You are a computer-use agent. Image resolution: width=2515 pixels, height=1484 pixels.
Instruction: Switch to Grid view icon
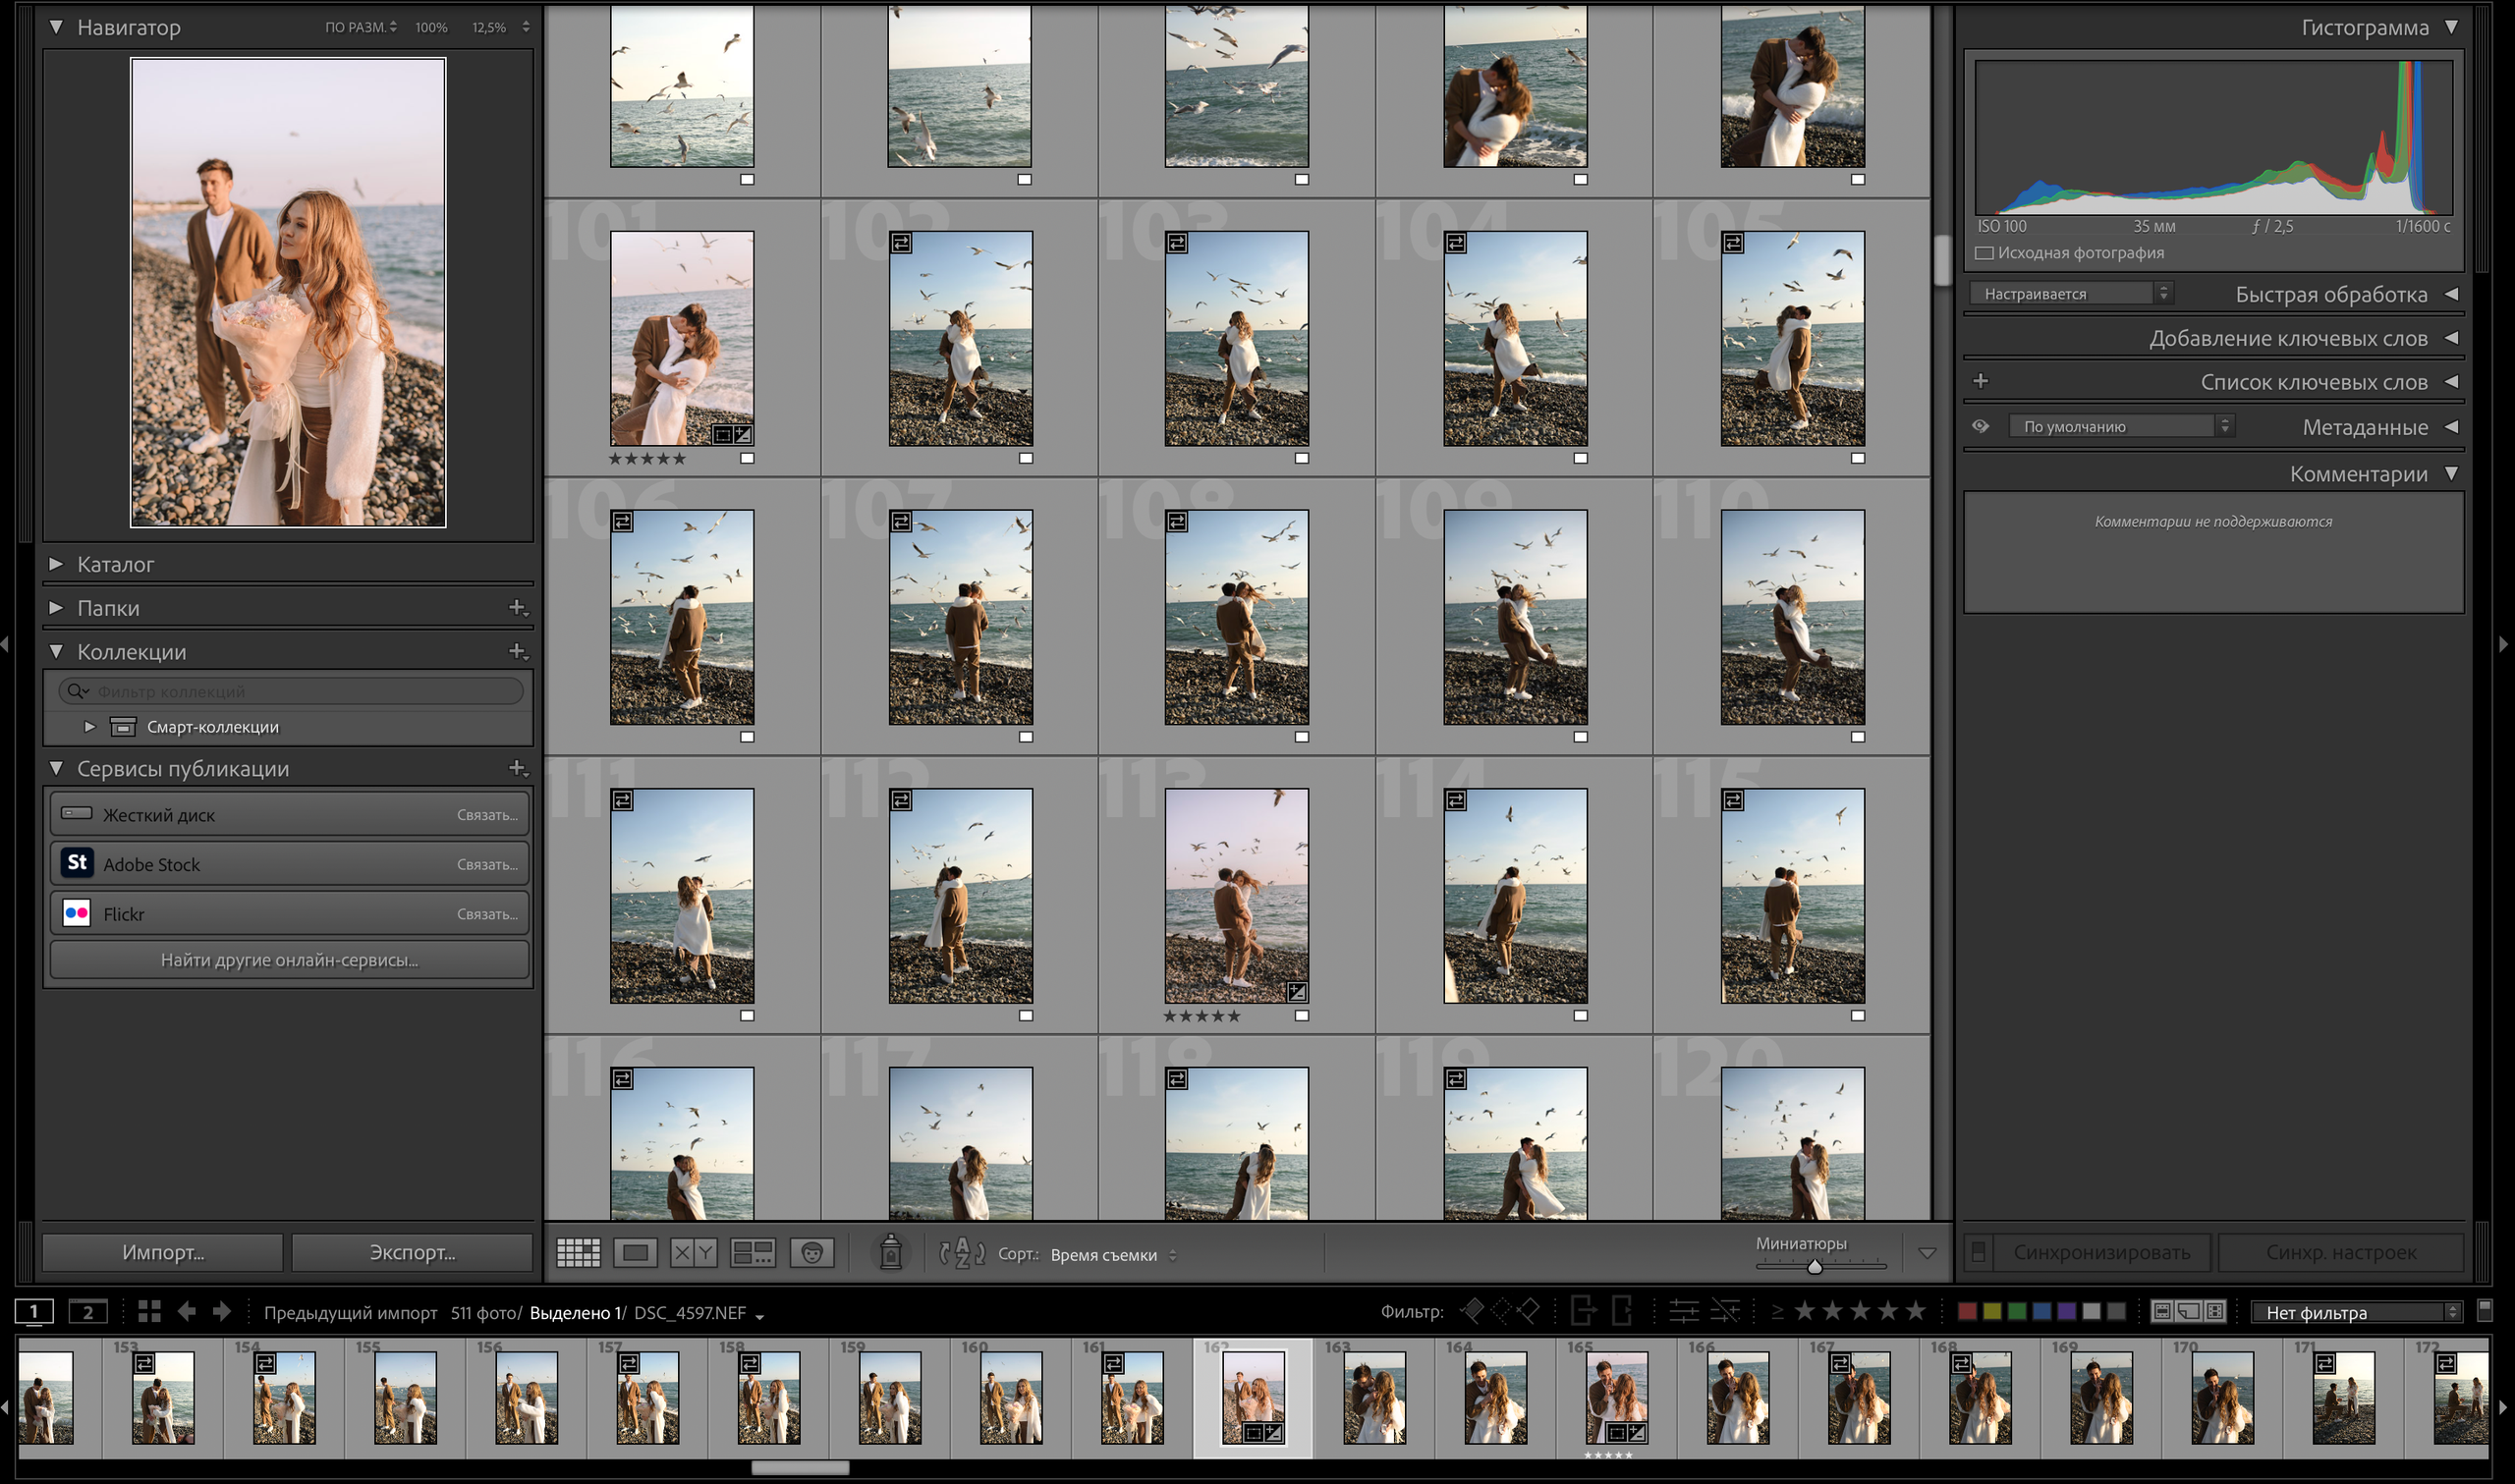pos(578,1253)
